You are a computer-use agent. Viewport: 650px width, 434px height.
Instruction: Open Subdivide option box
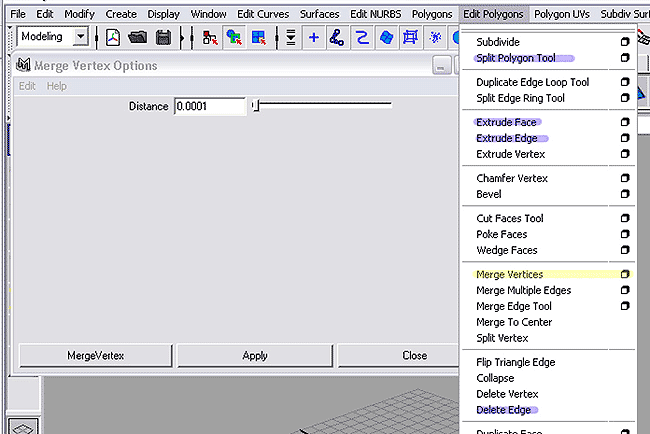pos(625,42)
